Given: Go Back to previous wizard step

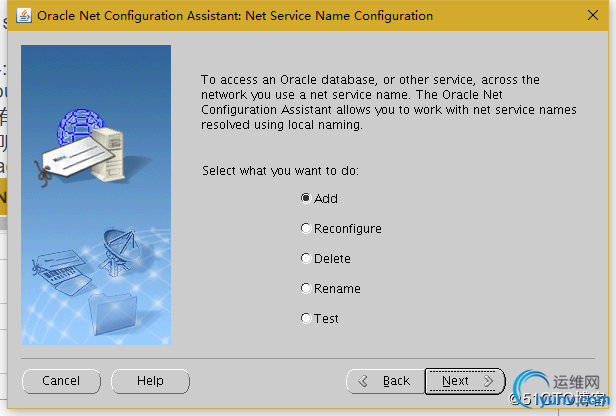Looking at the screenshot, I should [385, 381].
